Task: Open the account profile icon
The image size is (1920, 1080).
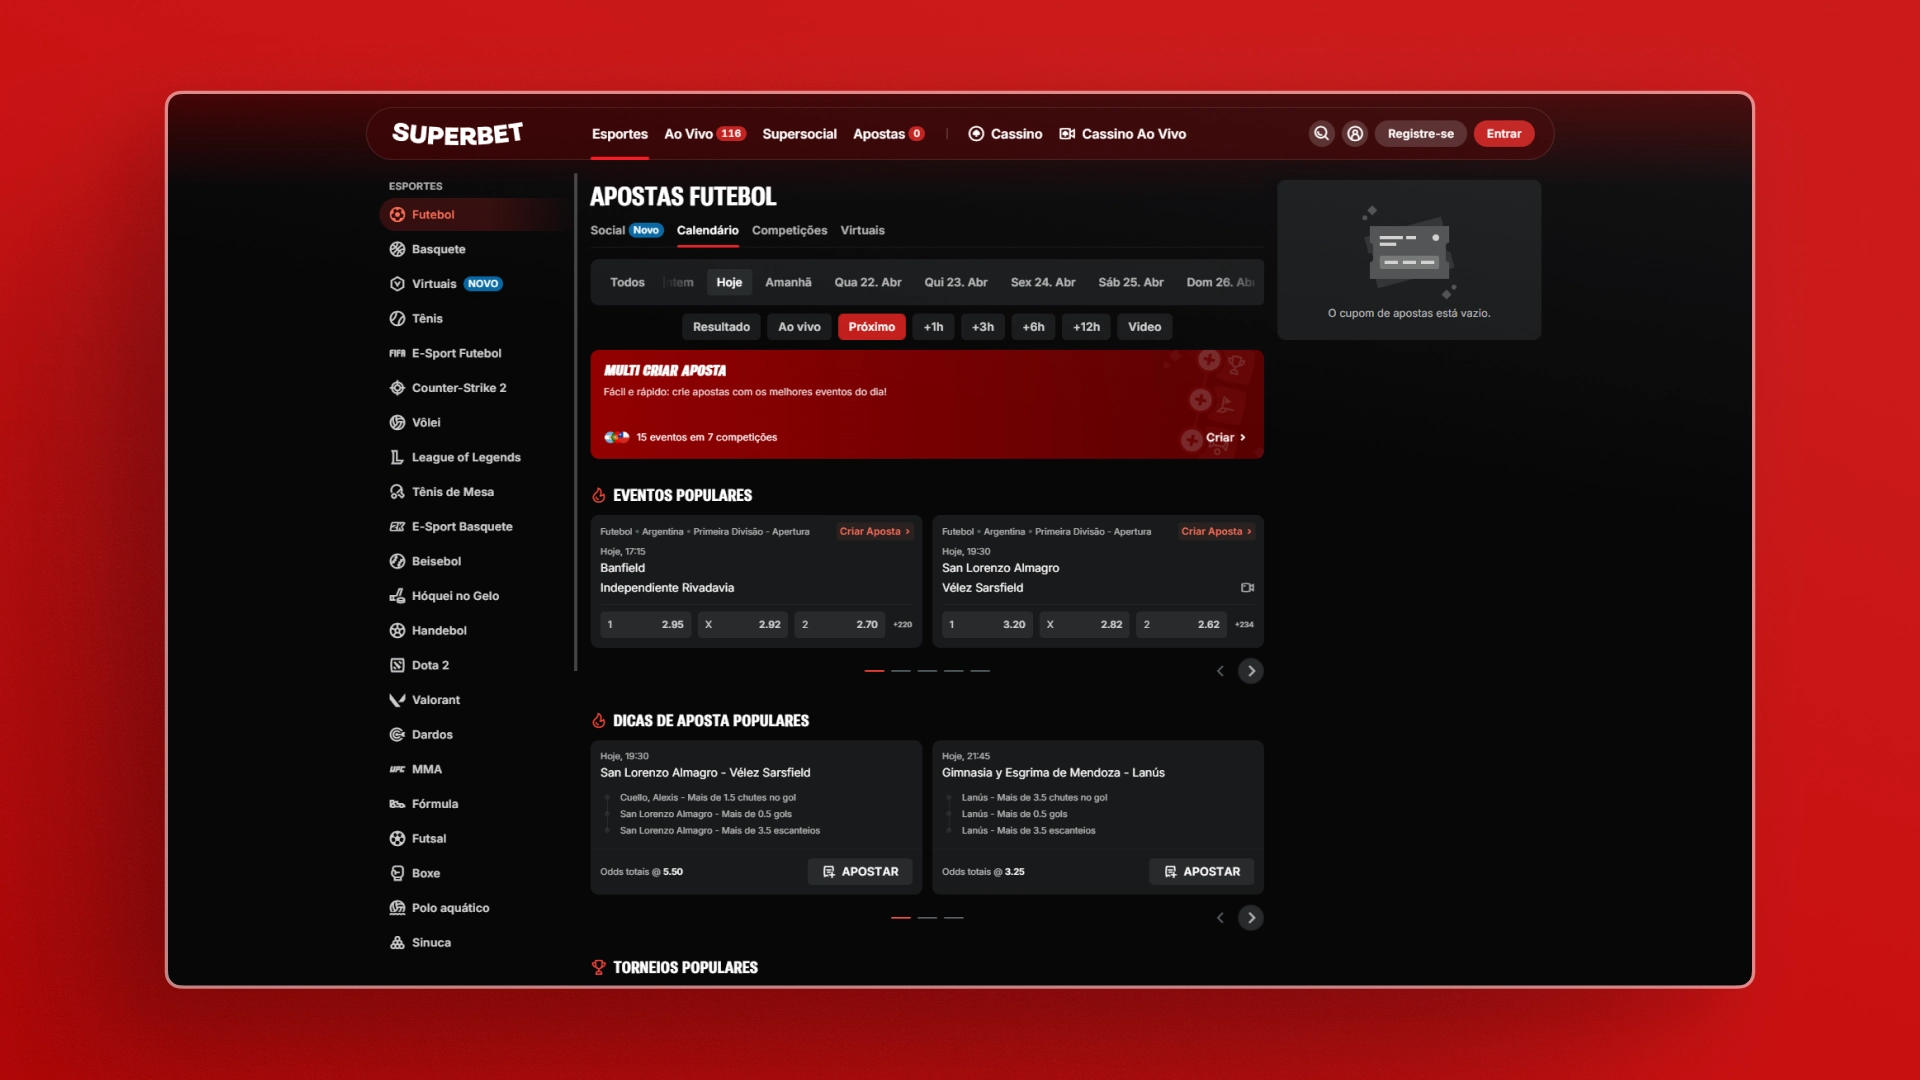Action: tap(1355, 133)
